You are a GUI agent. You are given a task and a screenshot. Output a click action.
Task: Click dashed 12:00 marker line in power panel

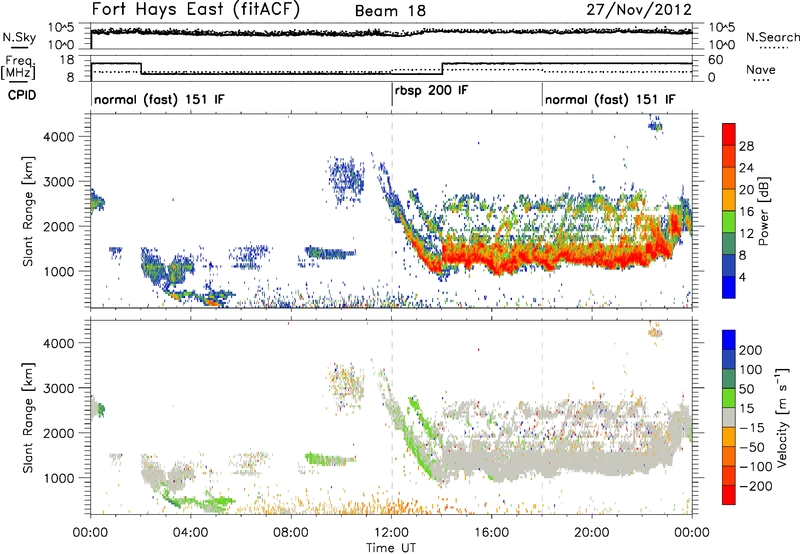(392, 211)
